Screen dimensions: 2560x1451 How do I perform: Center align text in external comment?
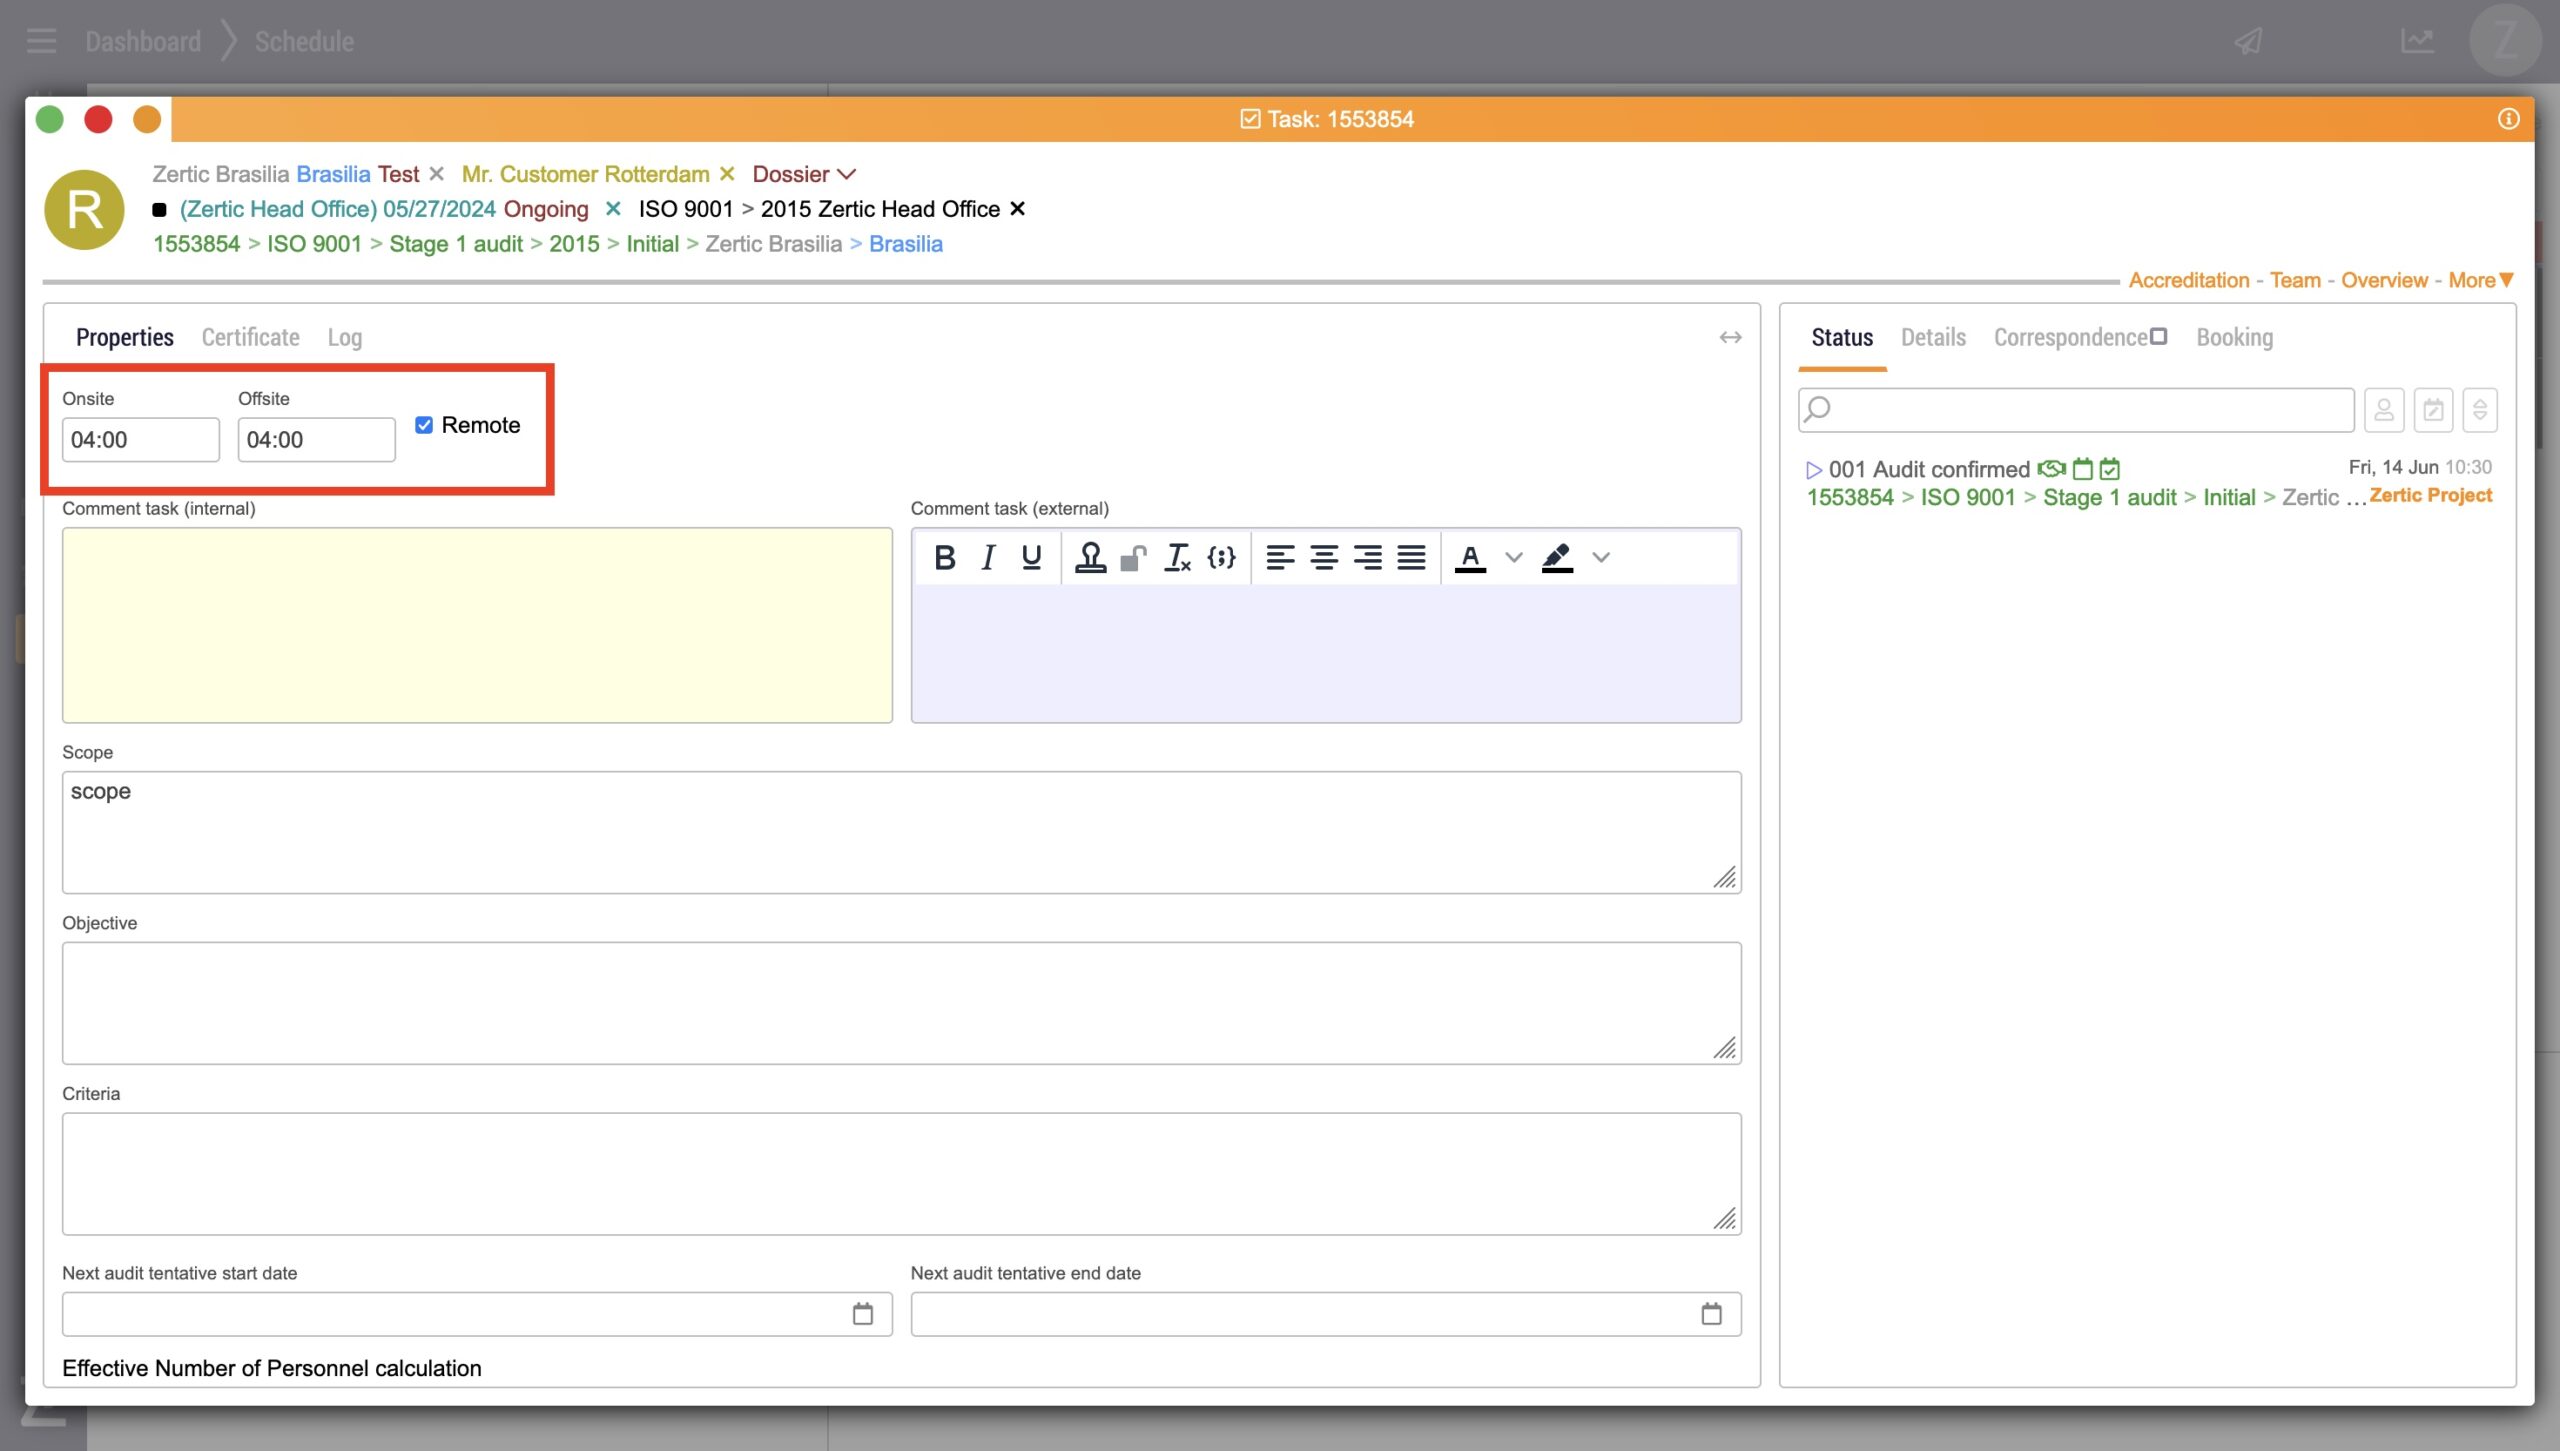[x=1324, y=557]
